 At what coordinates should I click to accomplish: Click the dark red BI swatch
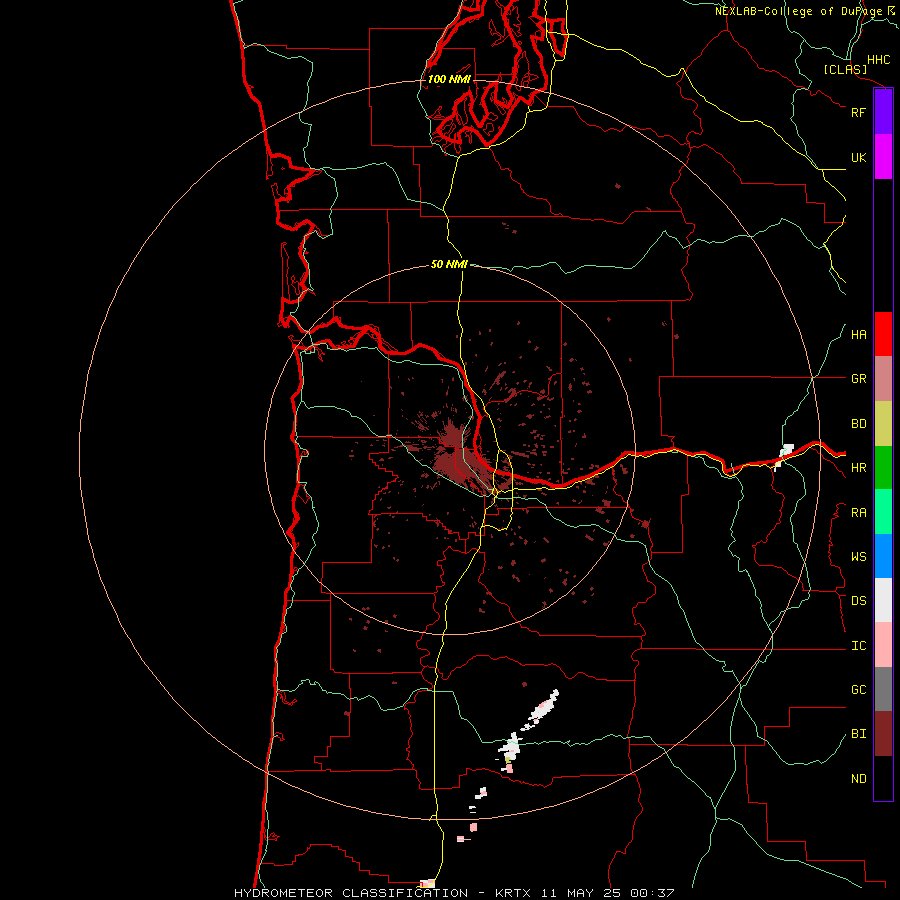[883, 734]
